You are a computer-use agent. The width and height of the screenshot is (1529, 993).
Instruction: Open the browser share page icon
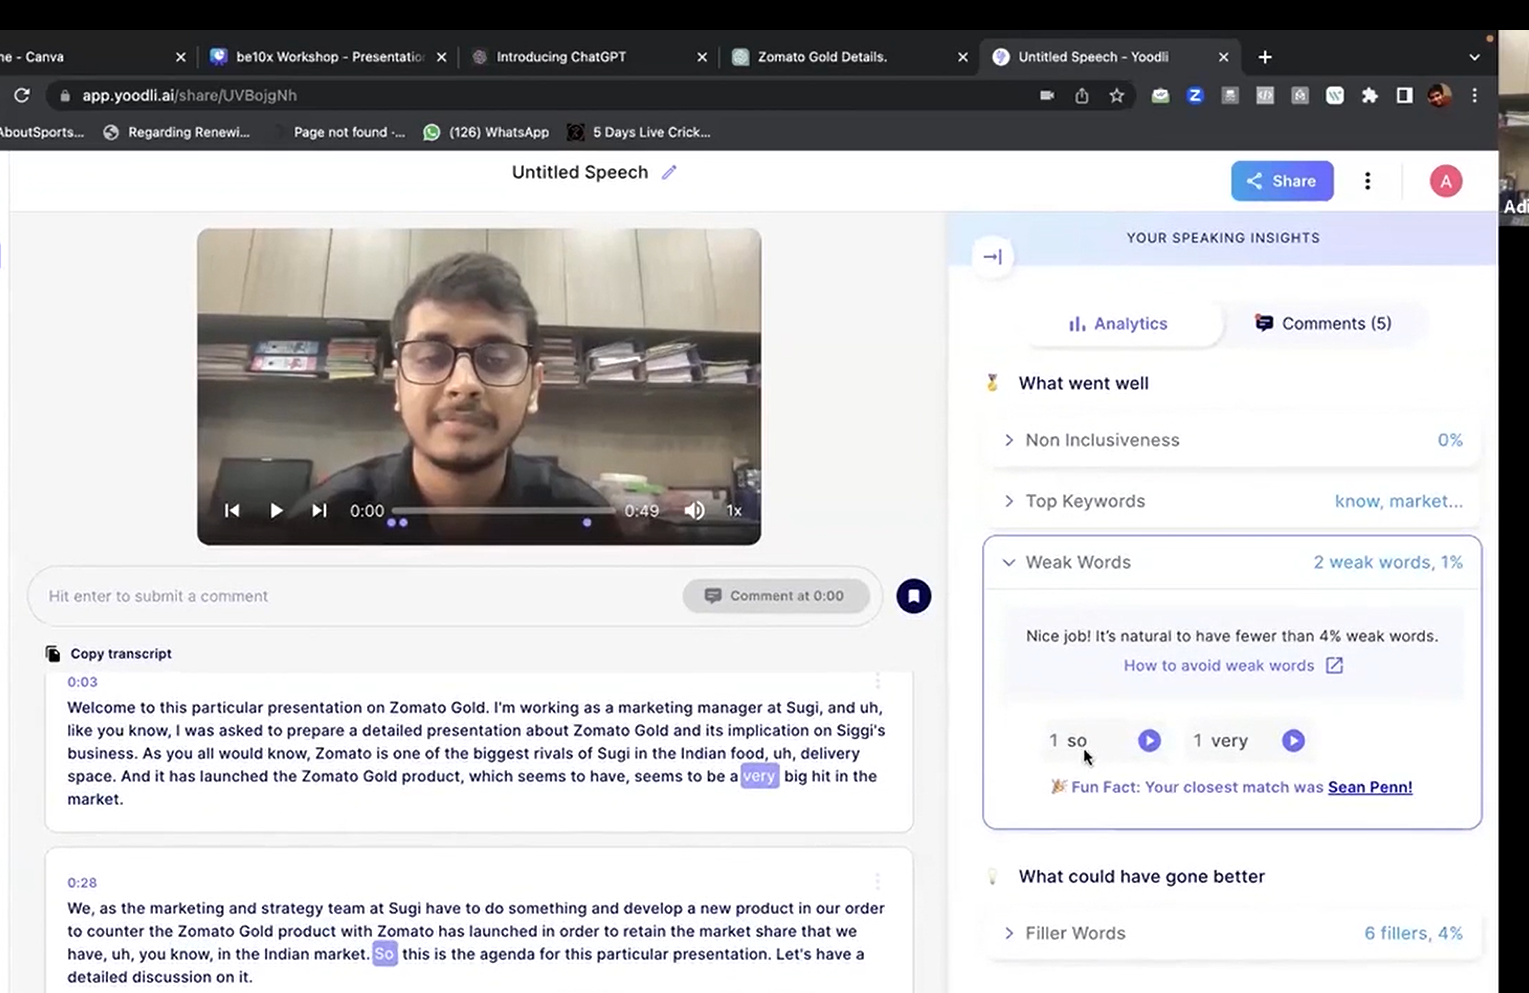[x=1082, y=95]
